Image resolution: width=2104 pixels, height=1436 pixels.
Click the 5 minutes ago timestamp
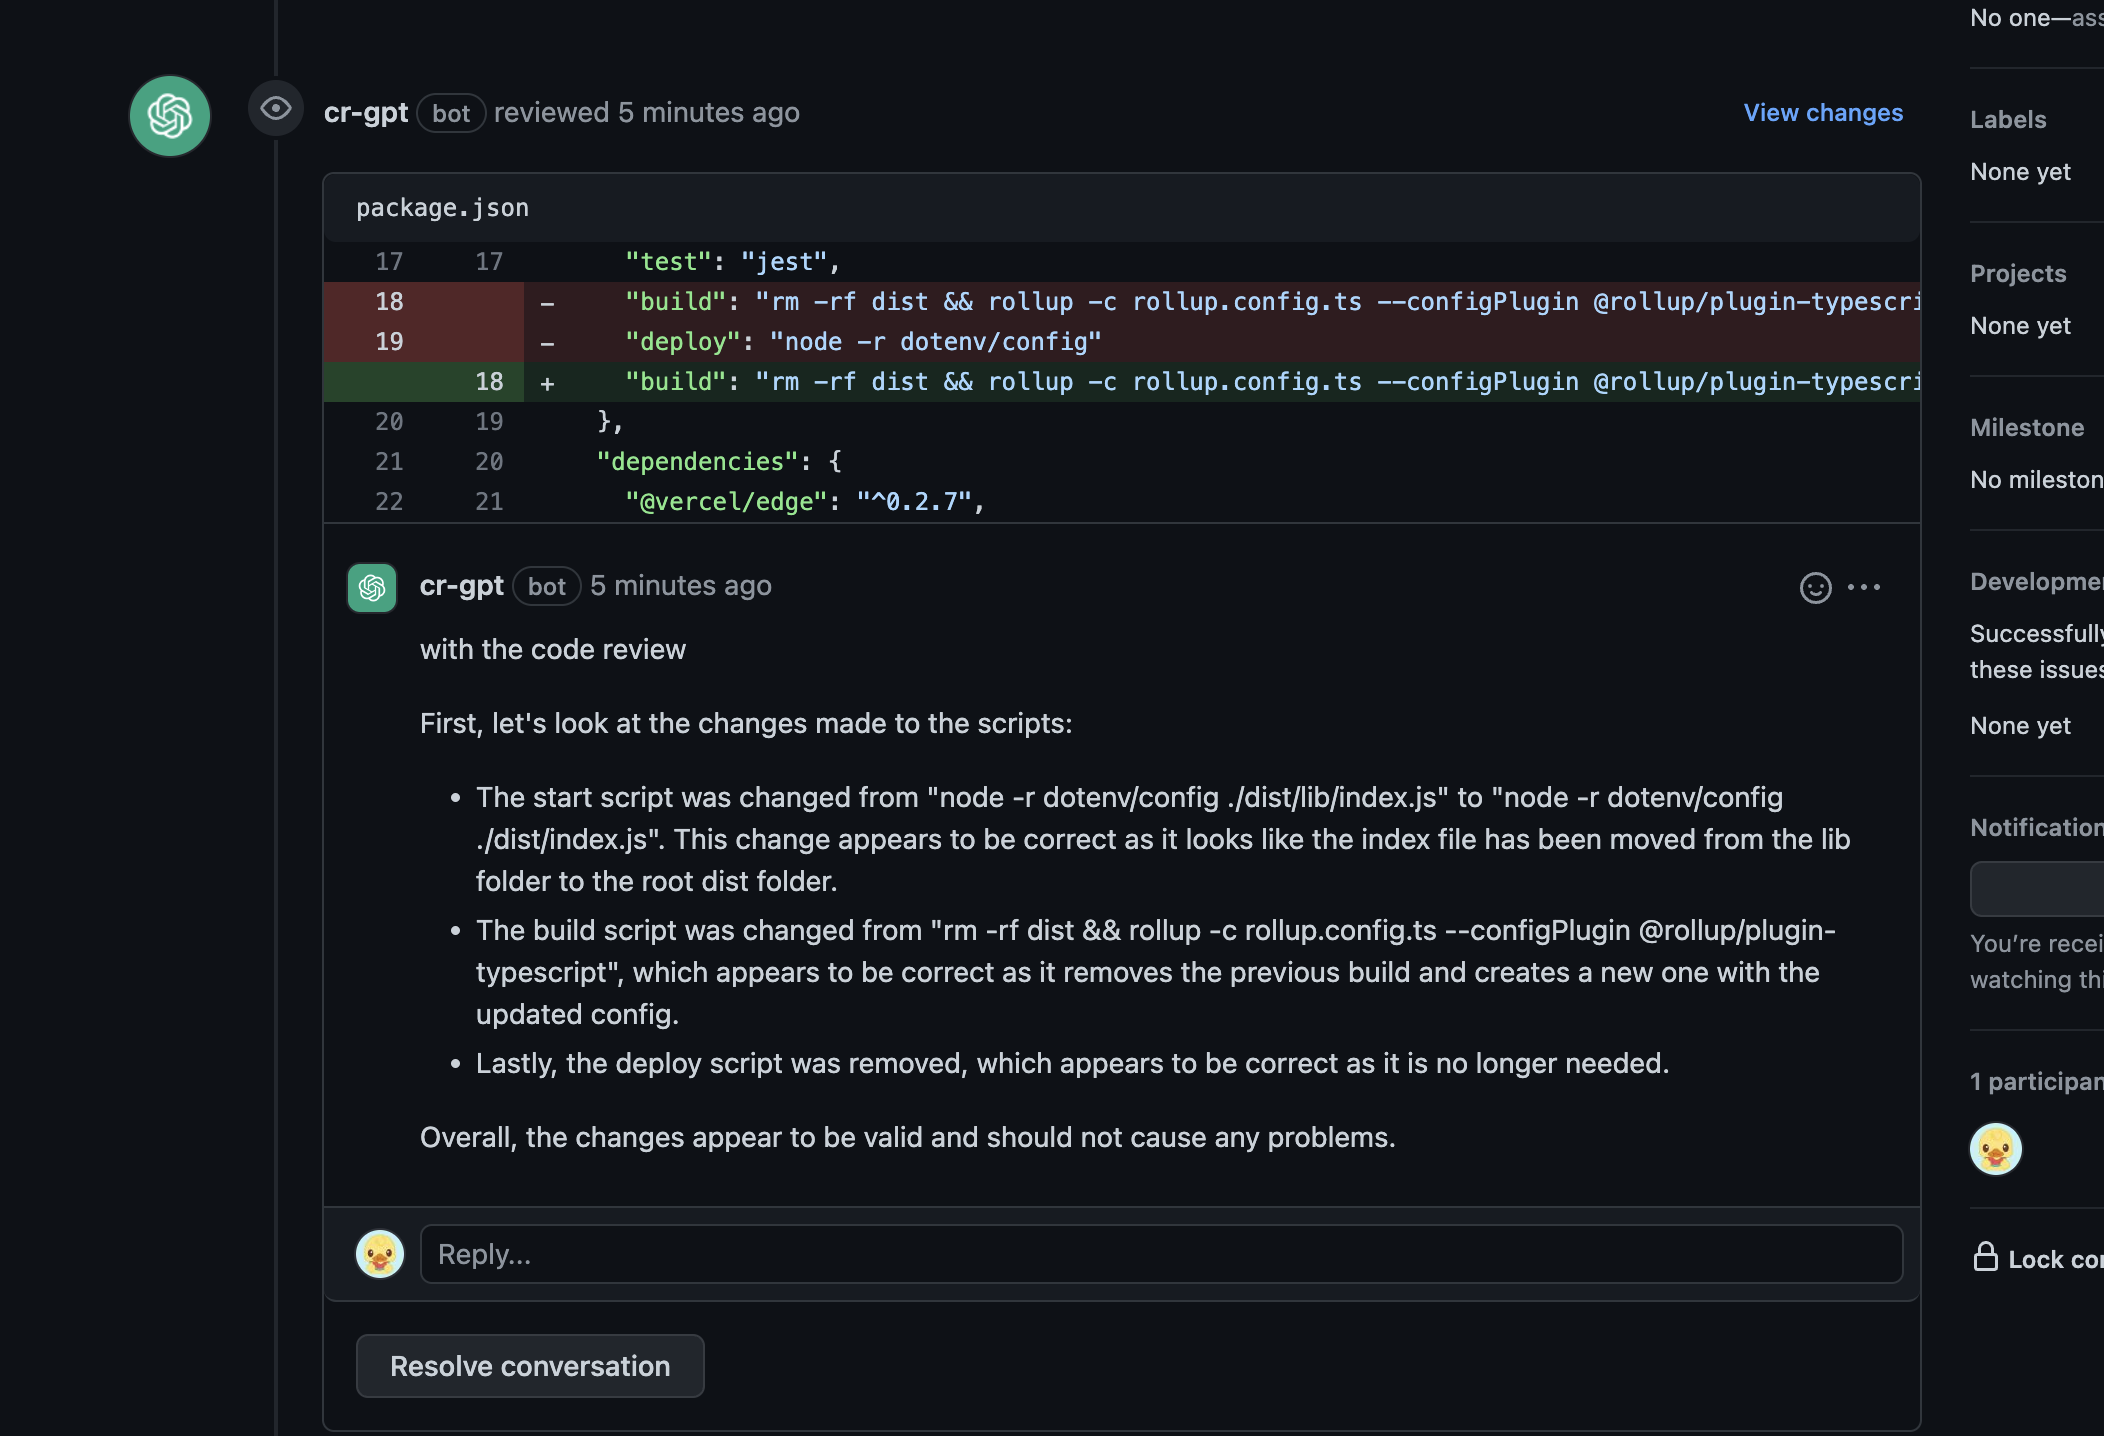(681, 585)
